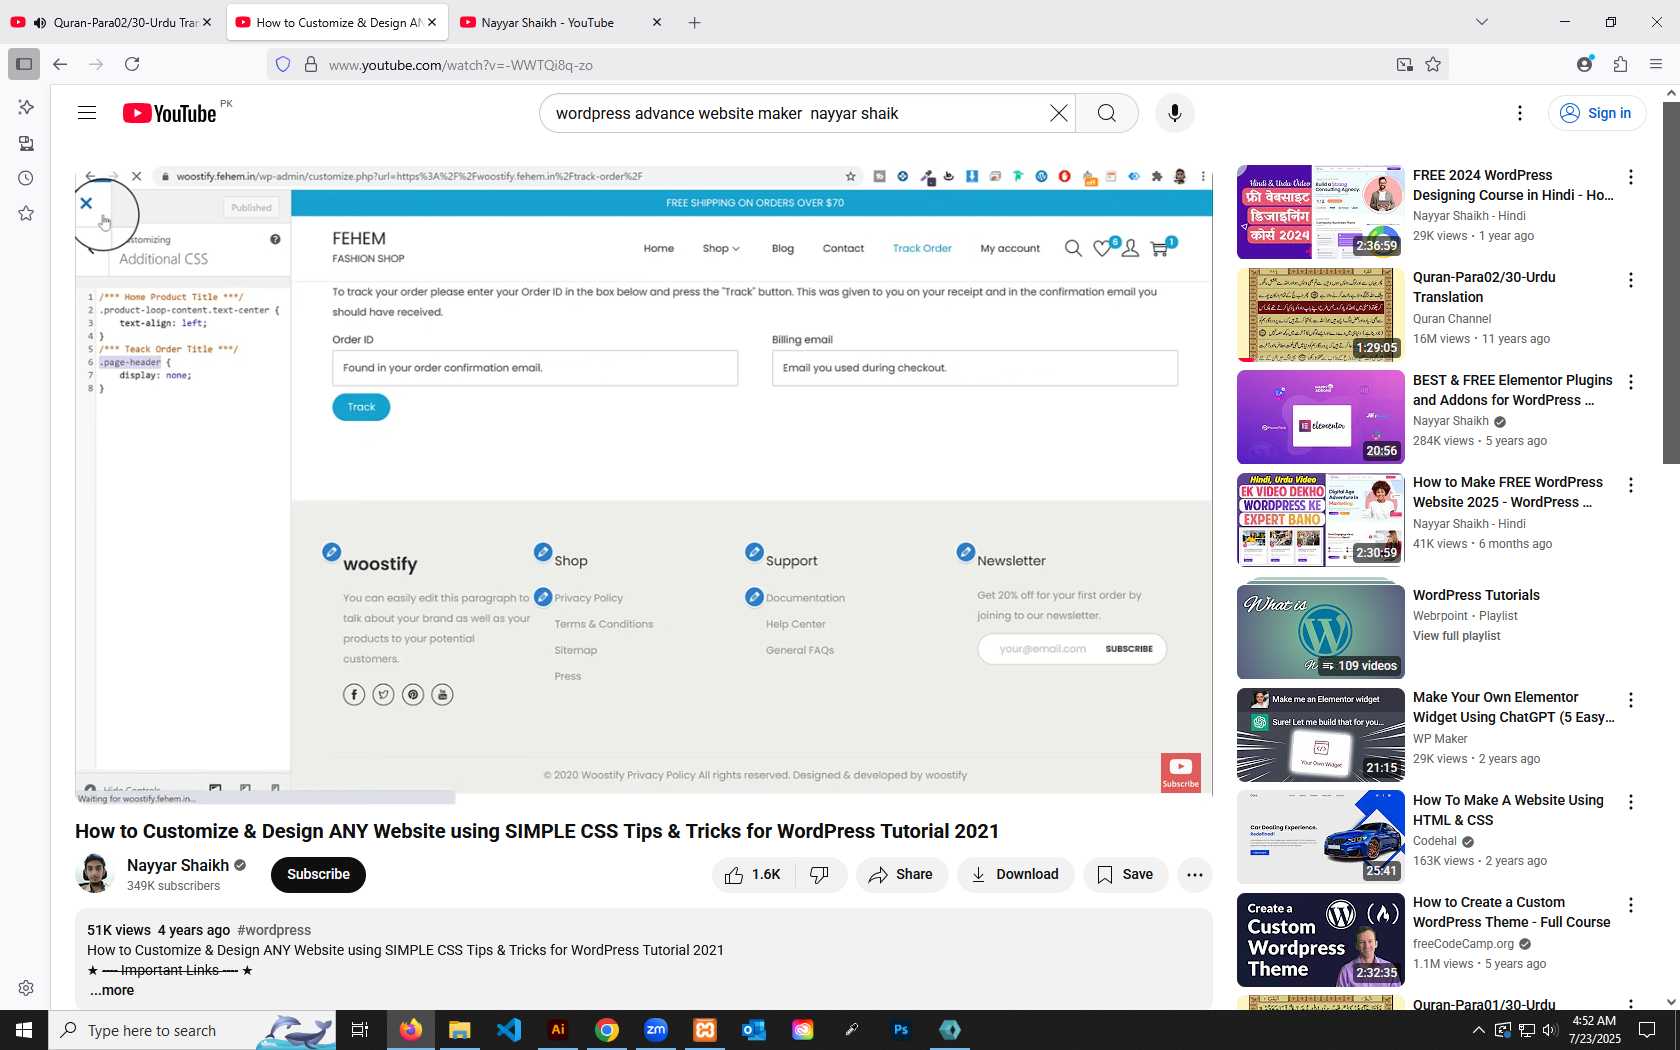Open menu for BEST & FREE Elementor video
This screenshot has width=1680, height=1050.
click(x=1631, y=382)
